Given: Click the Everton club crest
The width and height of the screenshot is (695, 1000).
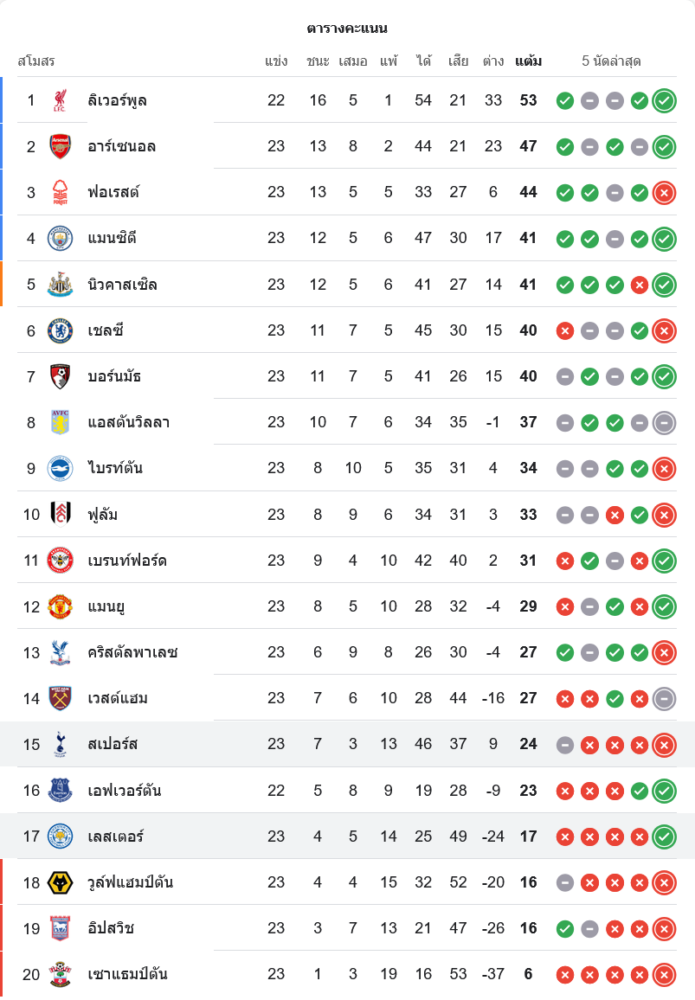Looking at the screenshot, I should [x=60, y=790].
